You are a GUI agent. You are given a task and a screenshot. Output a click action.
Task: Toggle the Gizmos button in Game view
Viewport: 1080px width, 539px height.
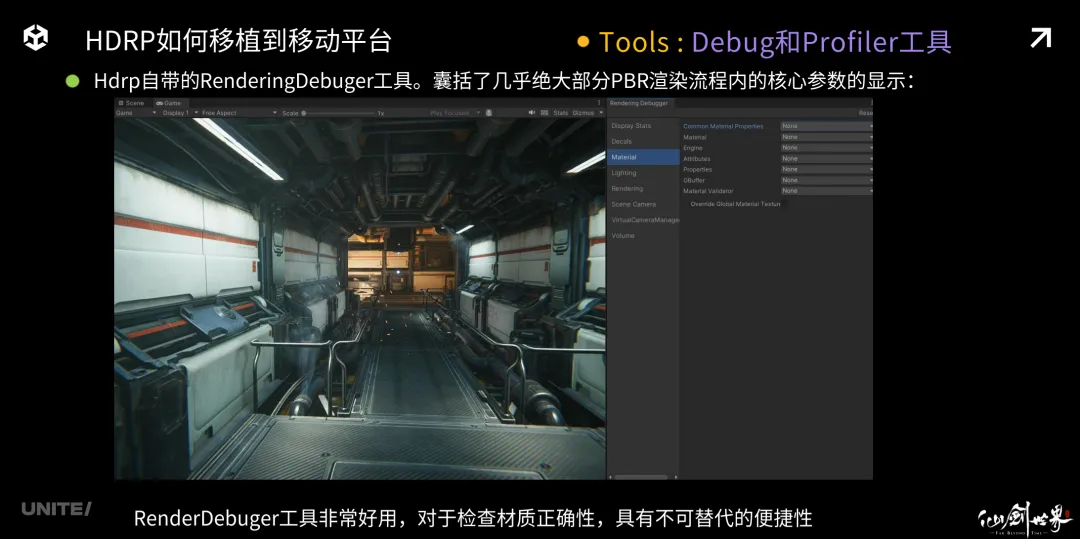583,112
